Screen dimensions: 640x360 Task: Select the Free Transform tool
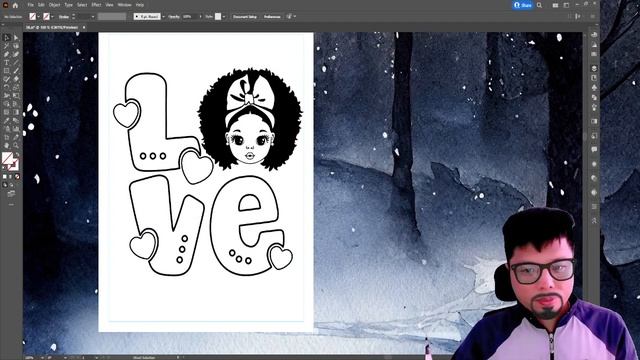coord(16,95)
